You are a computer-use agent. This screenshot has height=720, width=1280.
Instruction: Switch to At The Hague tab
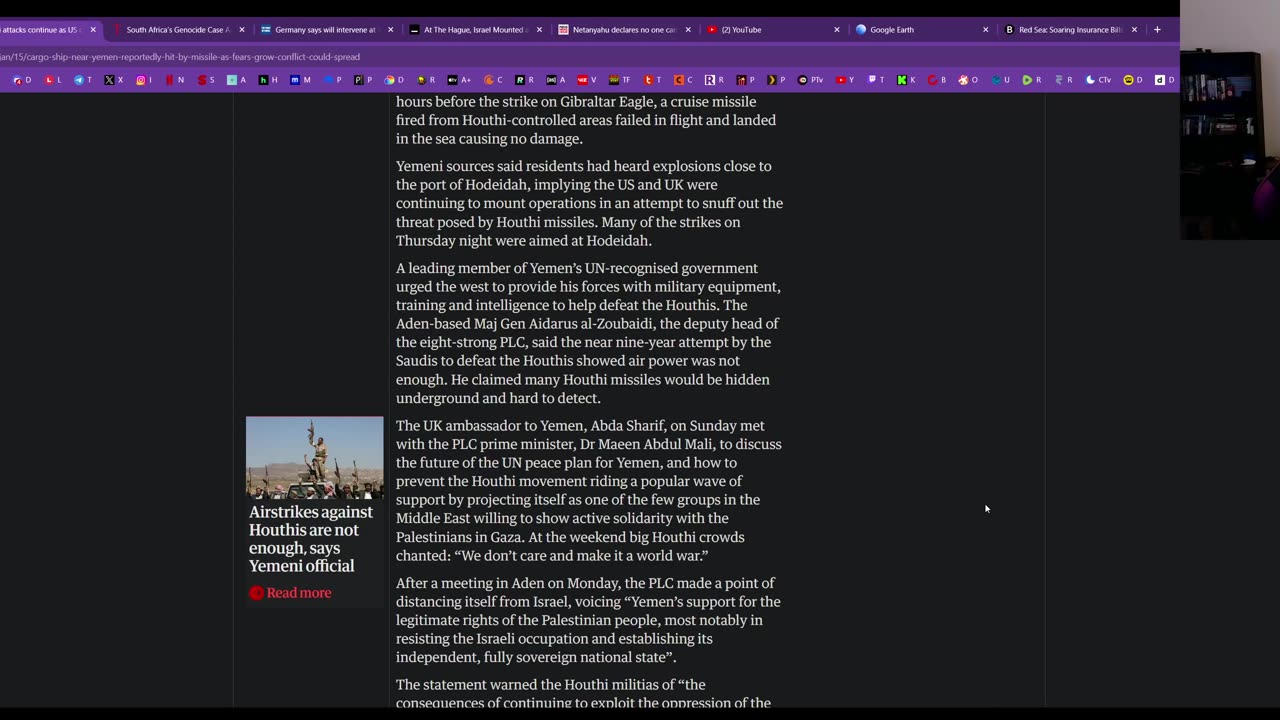(x=474, y=30)
